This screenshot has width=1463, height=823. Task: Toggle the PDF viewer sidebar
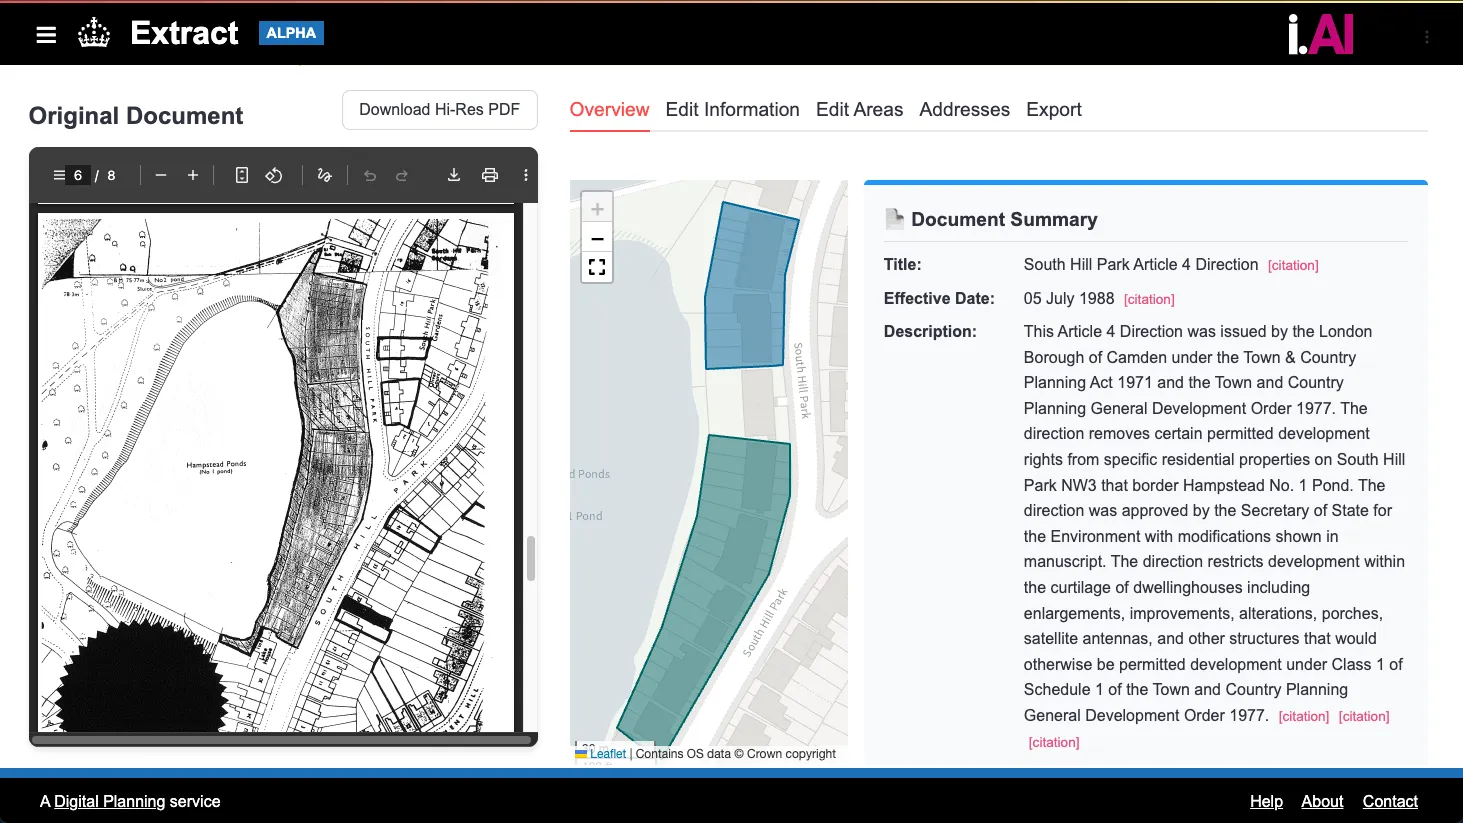(59, 175)
